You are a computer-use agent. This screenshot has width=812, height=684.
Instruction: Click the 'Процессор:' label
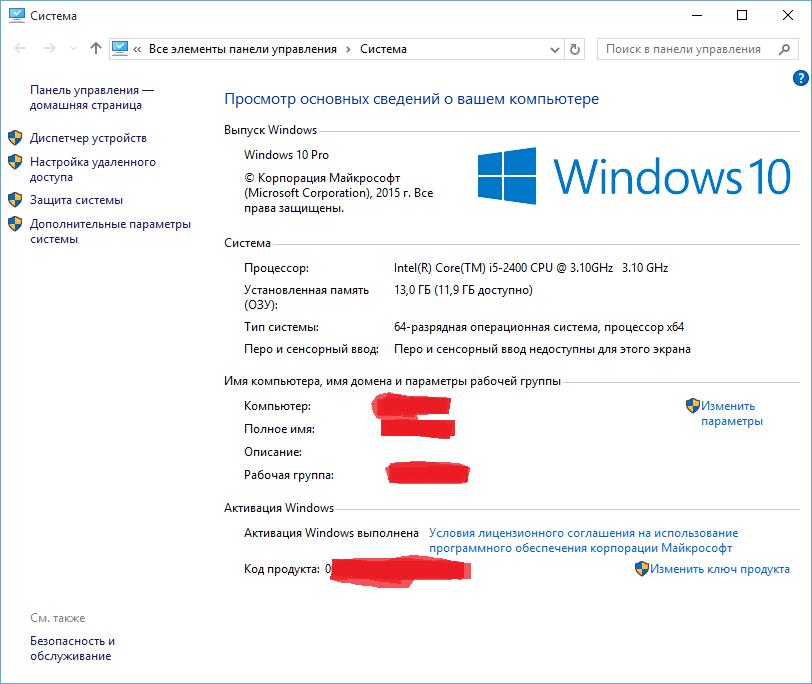point(277,268)
